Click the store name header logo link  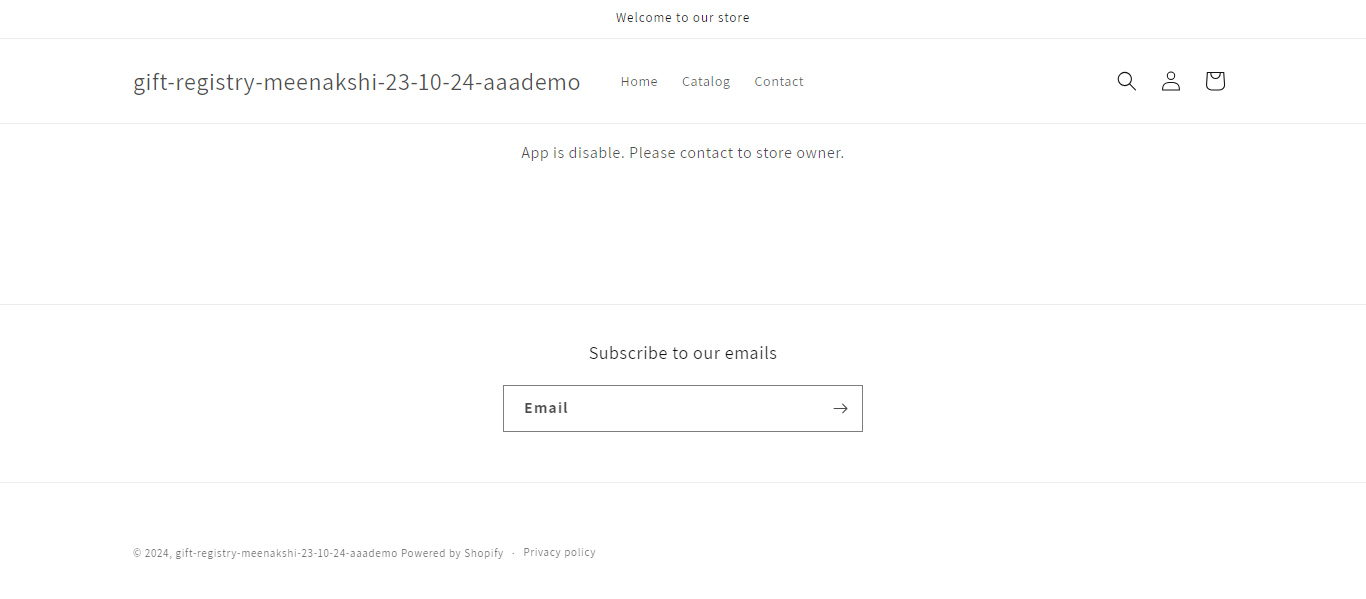coord(356,82)
